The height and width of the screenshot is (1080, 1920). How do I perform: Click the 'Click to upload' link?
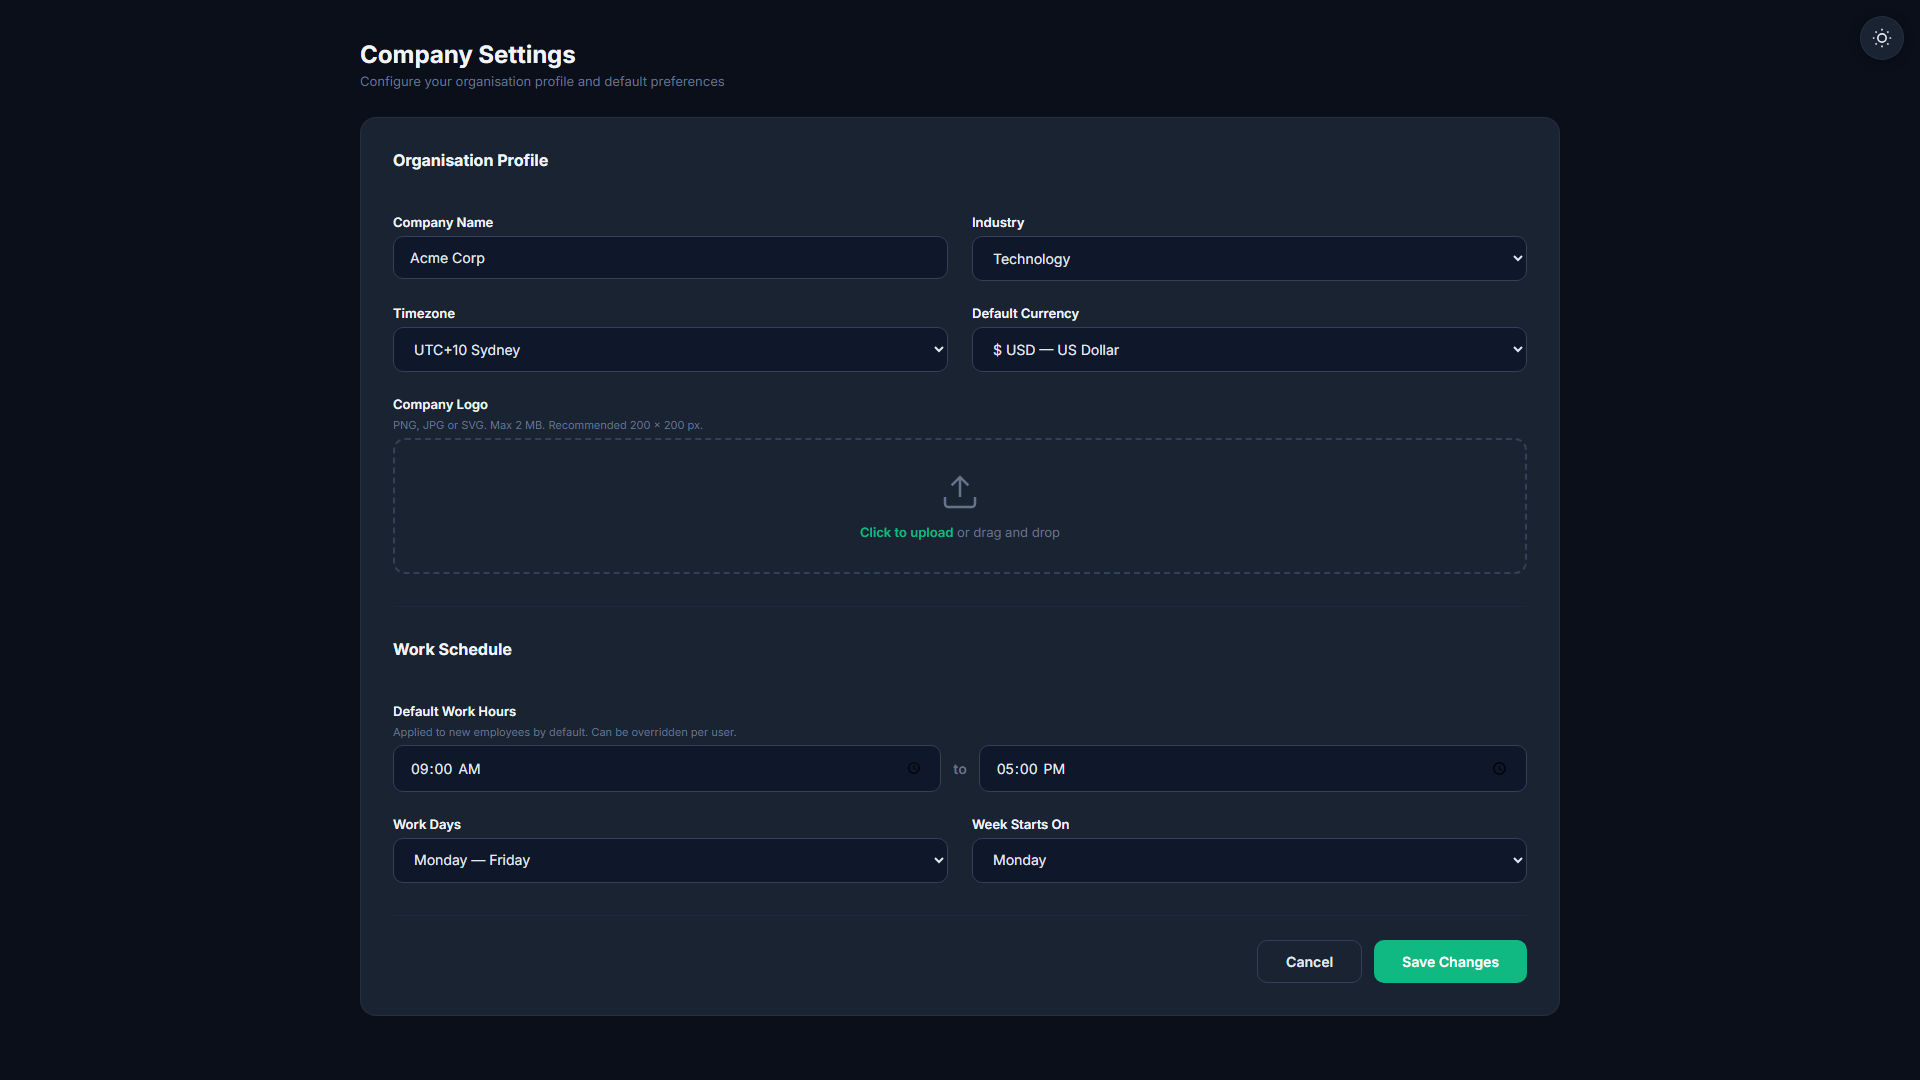(906, 533)
